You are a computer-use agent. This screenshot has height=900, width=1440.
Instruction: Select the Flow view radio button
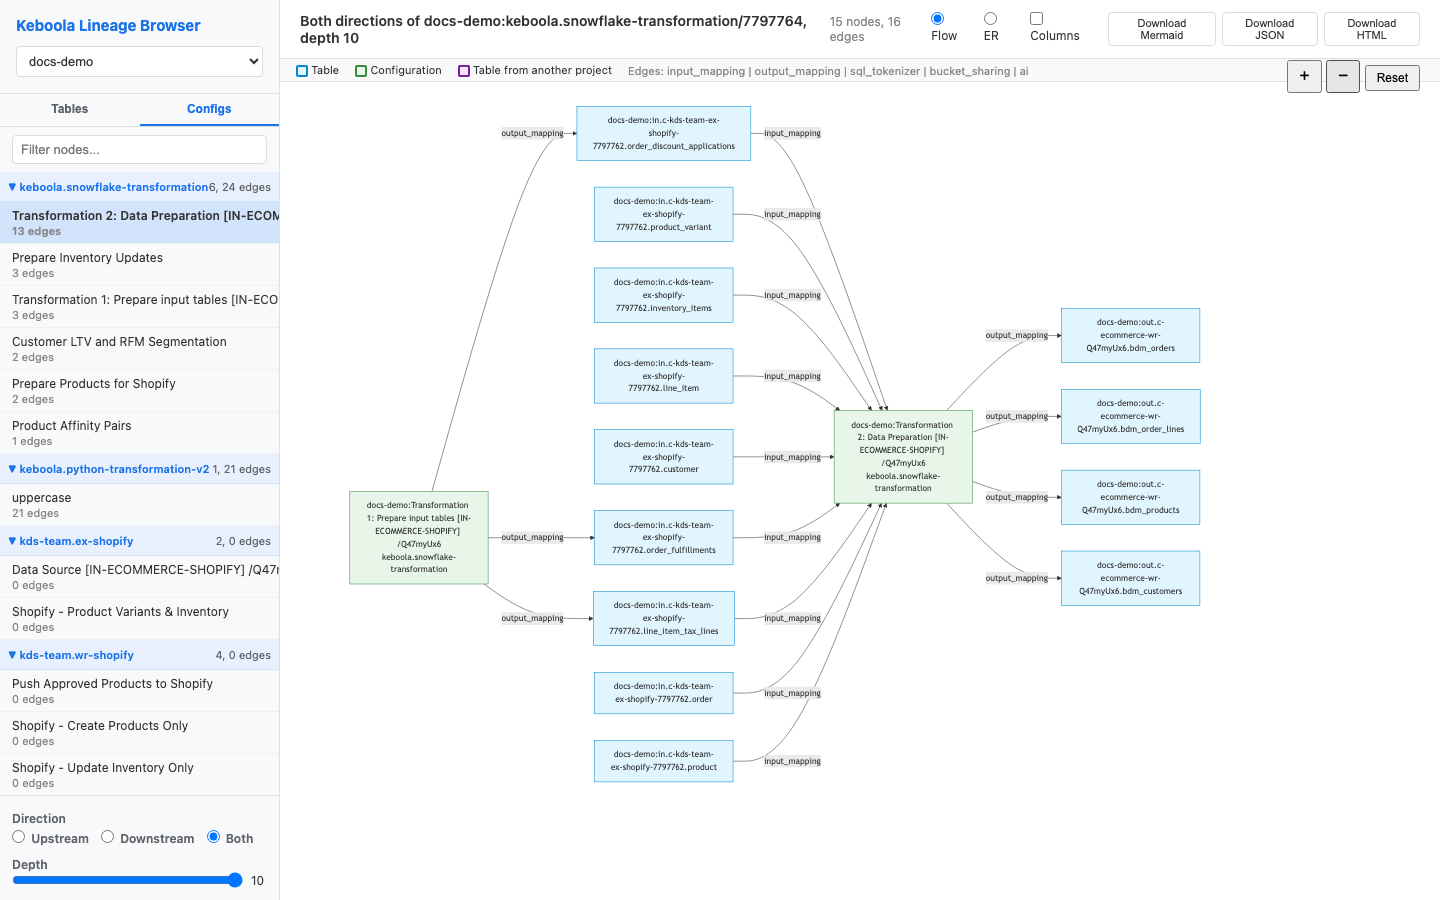[x=937, y=18]
